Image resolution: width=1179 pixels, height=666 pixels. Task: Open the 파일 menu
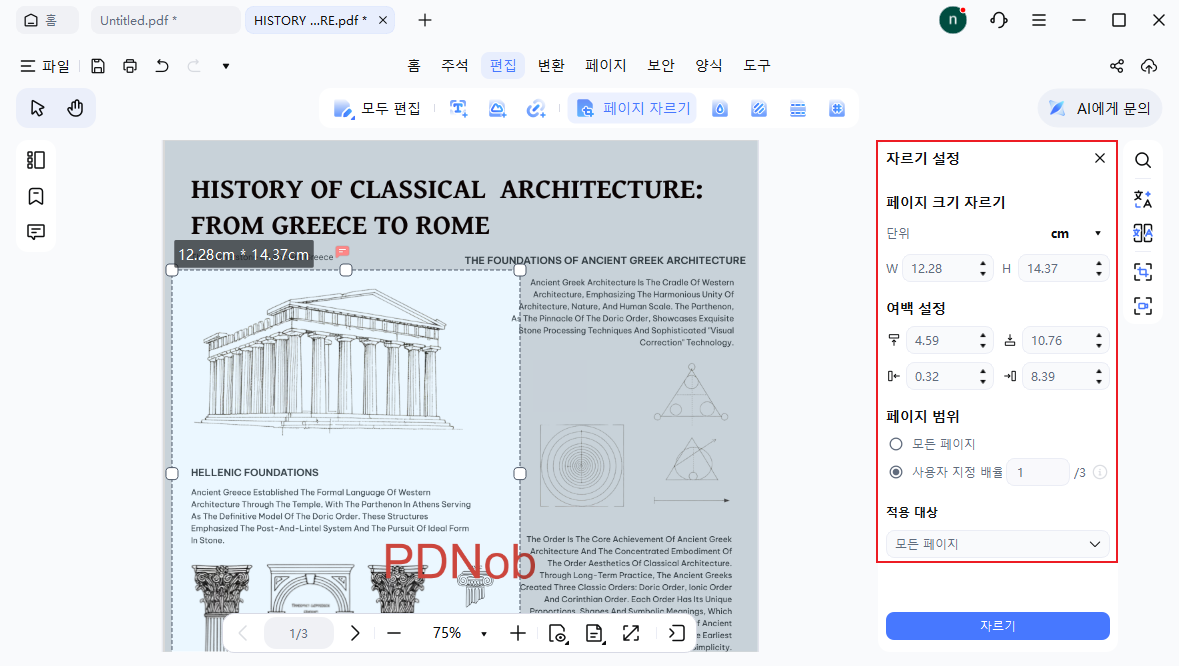click(45, 66)
